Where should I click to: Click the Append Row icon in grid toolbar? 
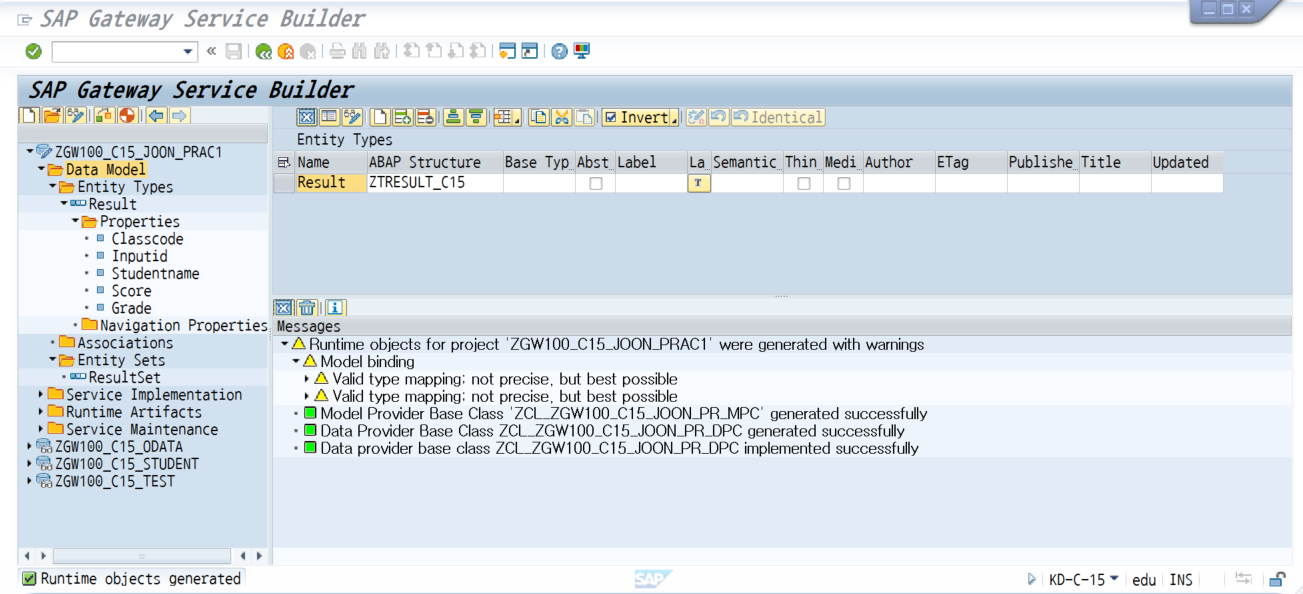pos(381,117)
